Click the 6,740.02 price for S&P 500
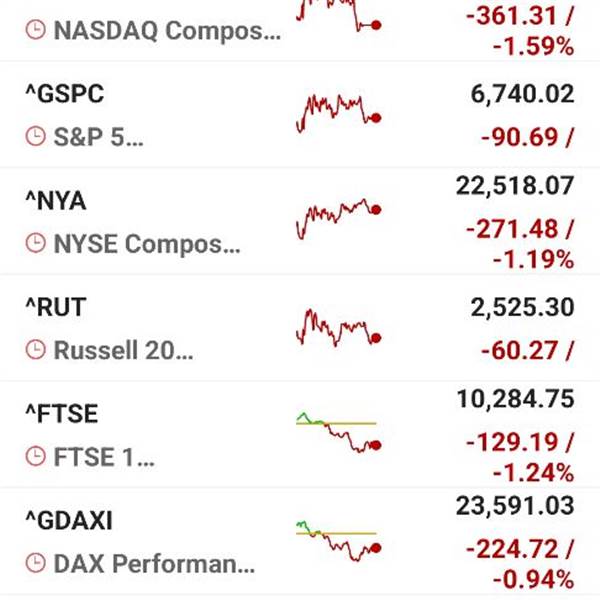600x600 pixels. [522, 94]
